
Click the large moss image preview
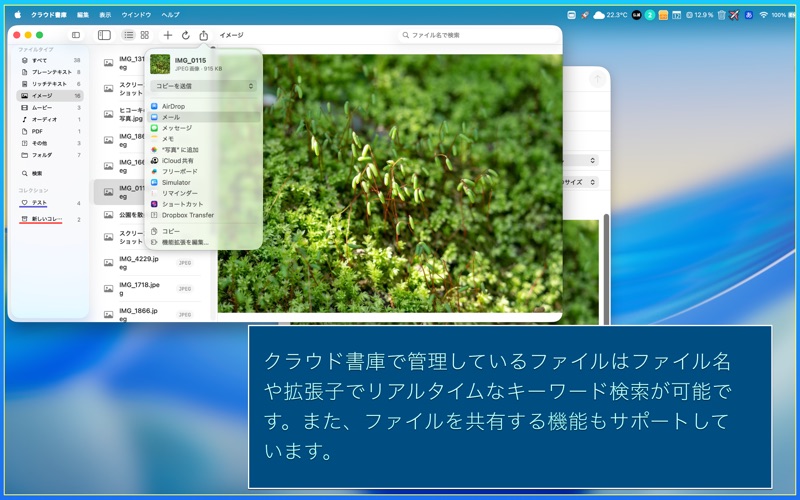tap(412, 184)
